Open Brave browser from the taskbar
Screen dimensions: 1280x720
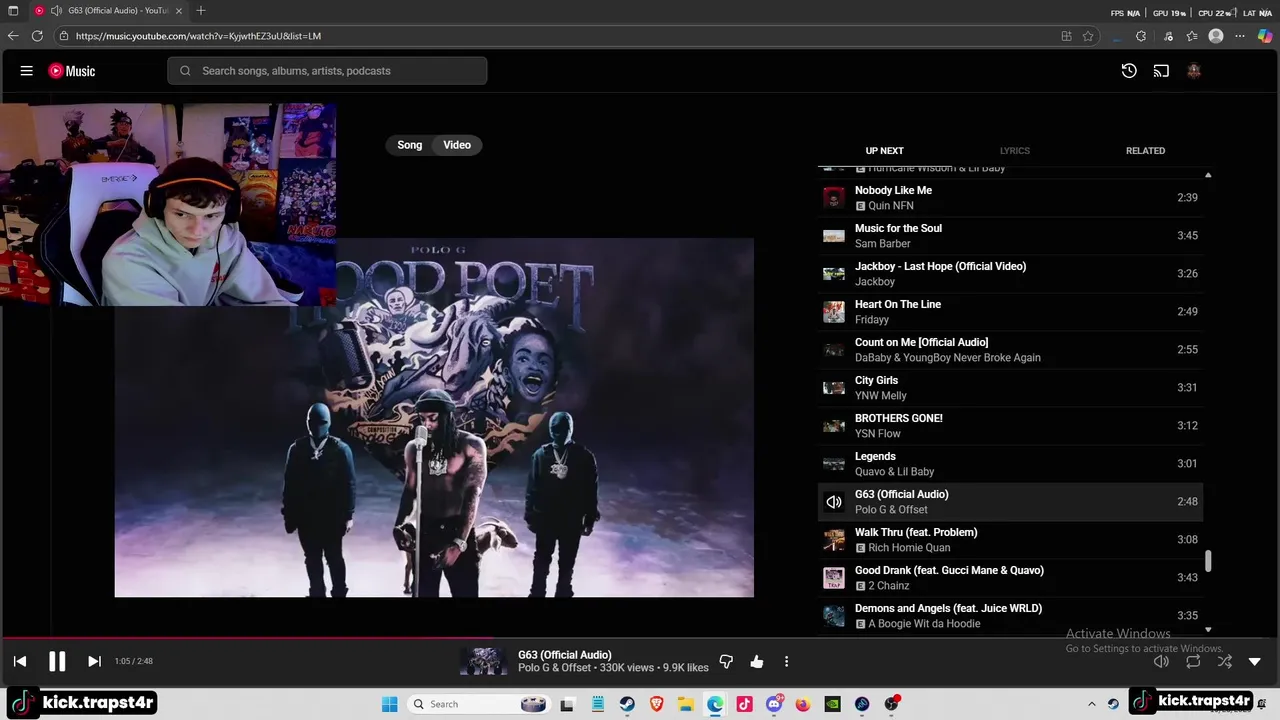point(656,704)
